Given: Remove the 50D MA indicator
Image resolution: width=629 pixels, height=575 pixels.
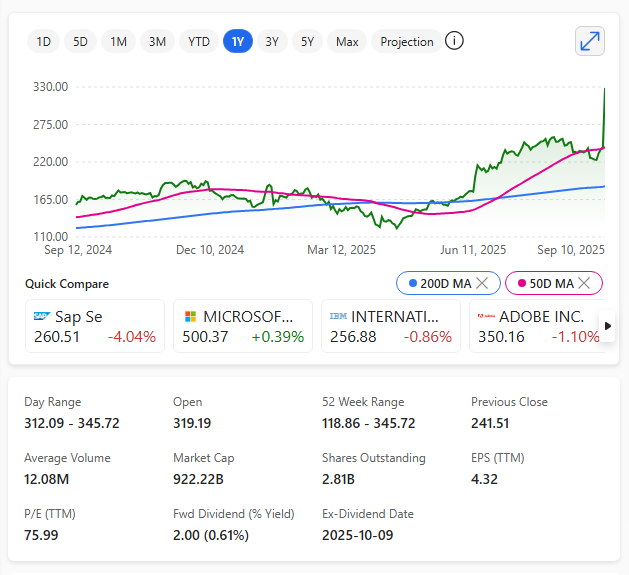Looking at the screenshot, I should (584, 283).
